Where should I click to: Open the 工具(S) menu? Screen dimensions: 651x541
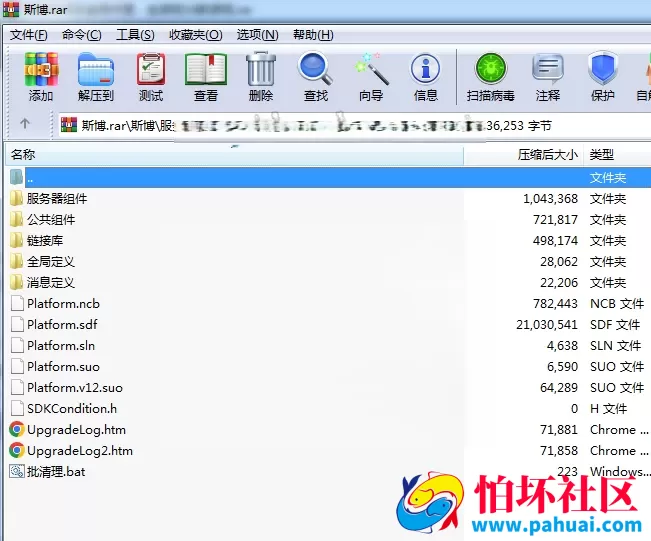[135, 35]
